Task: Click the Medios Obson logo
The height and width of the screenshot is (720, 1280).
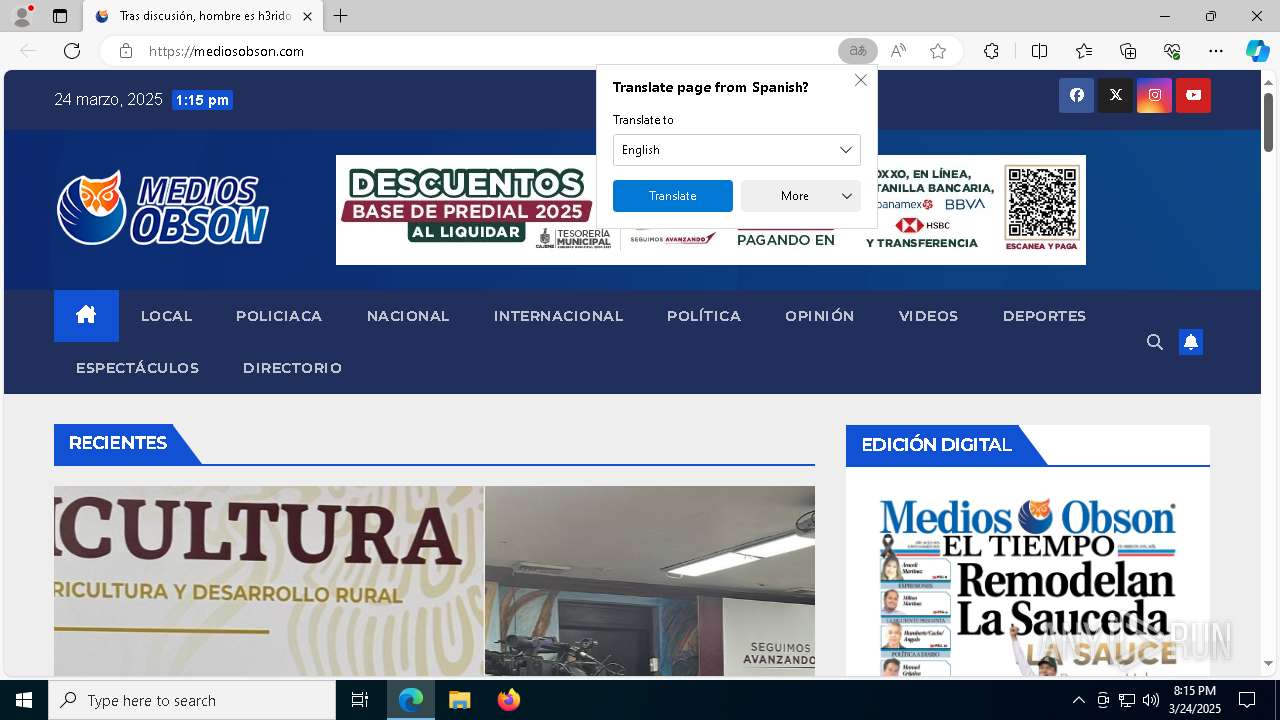Action: (163, 208)
